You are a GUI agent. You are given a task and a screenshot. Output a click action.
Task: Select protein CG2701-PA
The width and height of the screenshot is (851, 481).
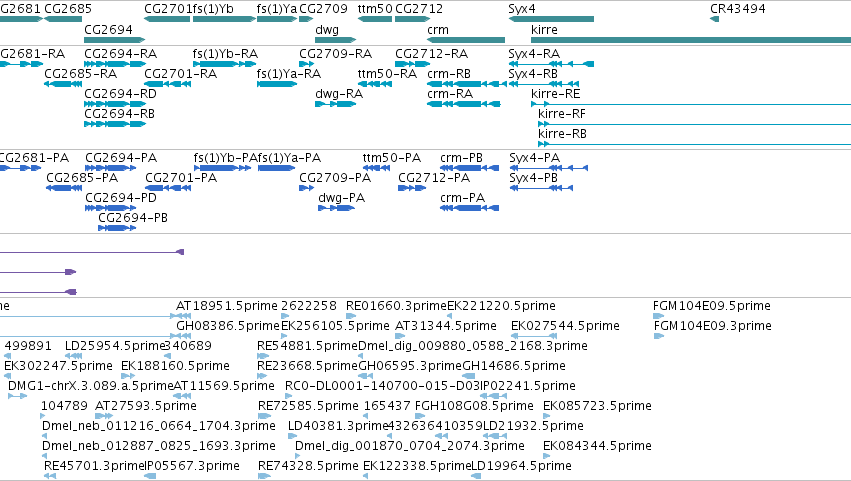pos(181,178)
